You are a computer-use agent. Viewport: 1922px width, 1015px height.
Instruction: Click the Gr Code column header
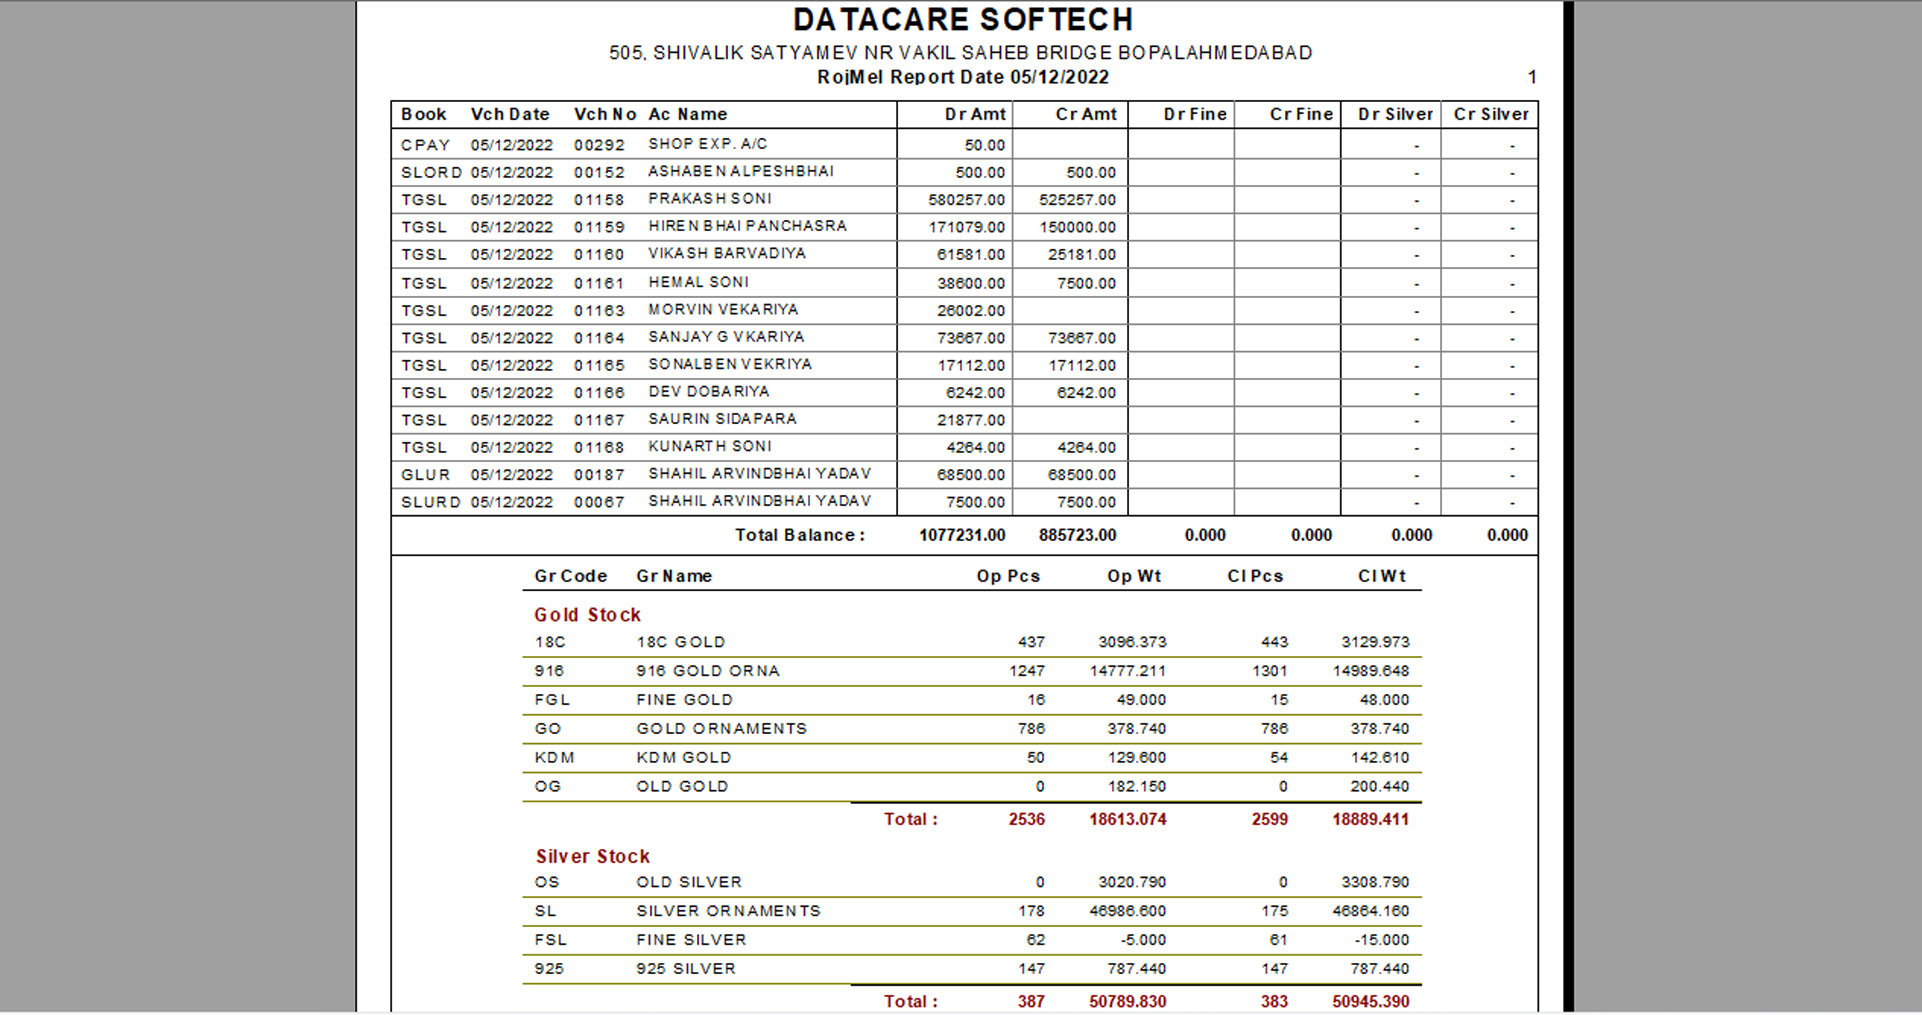pos(570,576)
